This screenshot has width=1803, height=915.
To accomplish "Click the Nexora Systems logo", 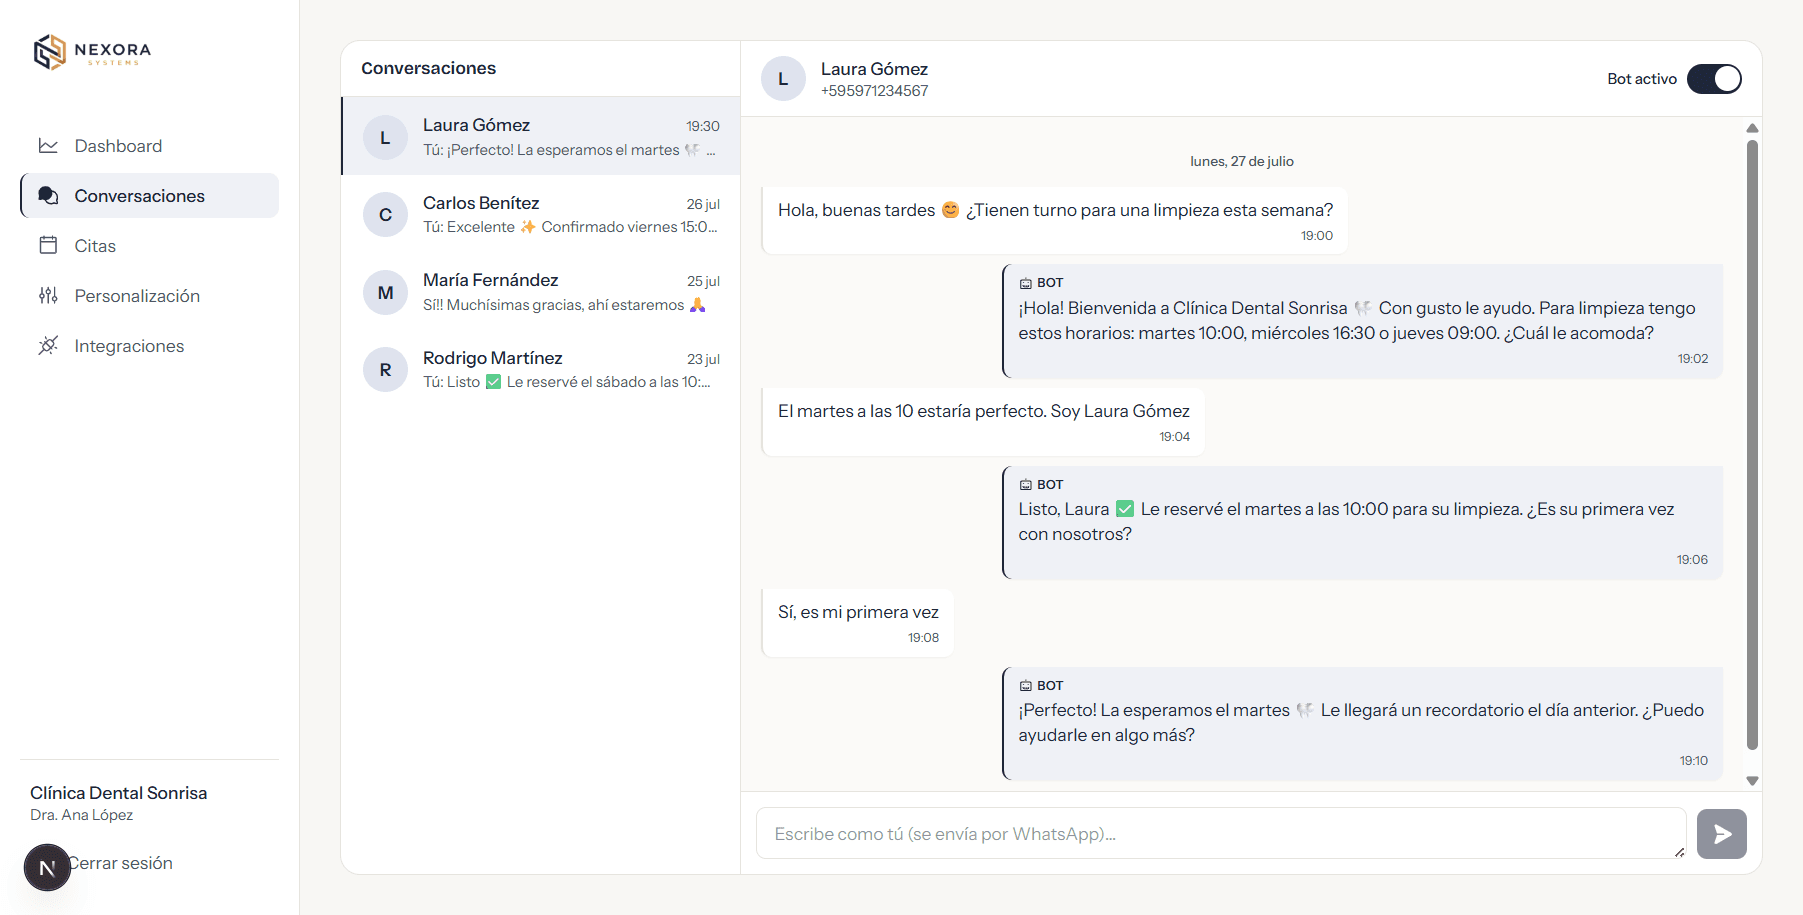I will pyautogui.click(x=93, y=52).
